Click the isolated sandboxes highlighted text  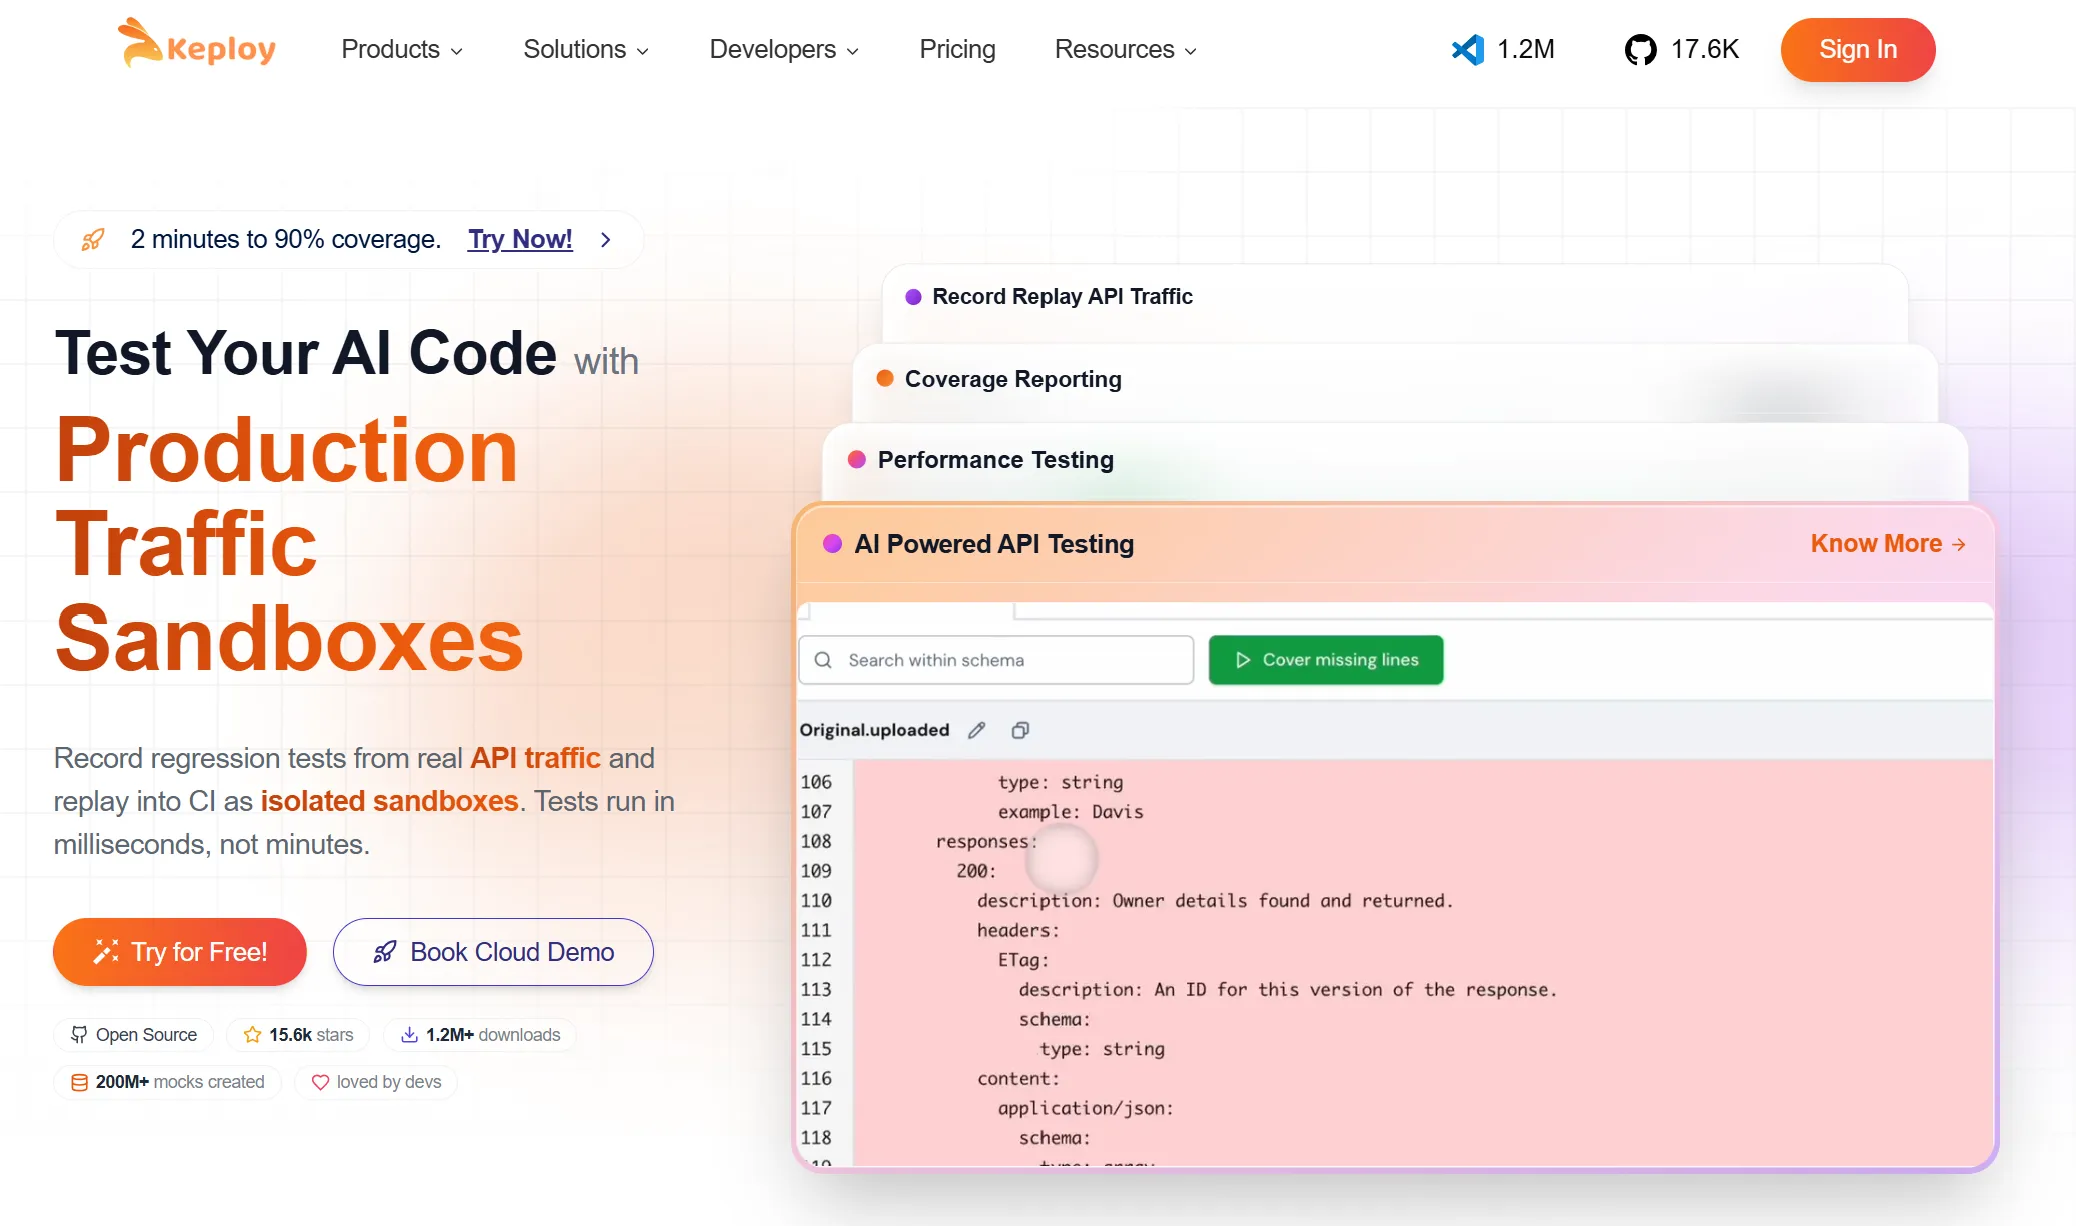click(390, 801)
